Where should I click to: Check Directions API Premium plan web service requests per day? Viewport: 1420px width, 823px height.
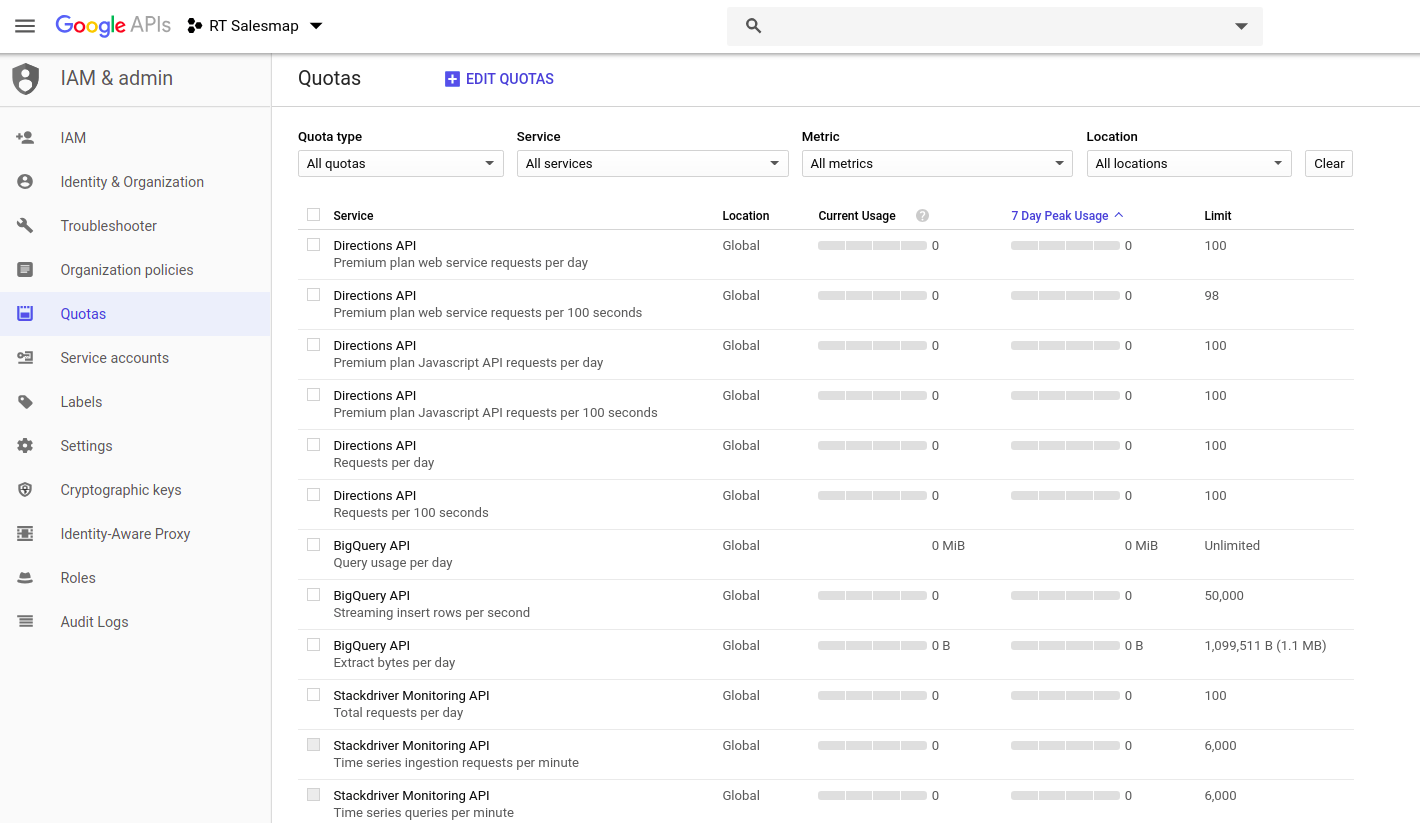click(x=314, y=245)
